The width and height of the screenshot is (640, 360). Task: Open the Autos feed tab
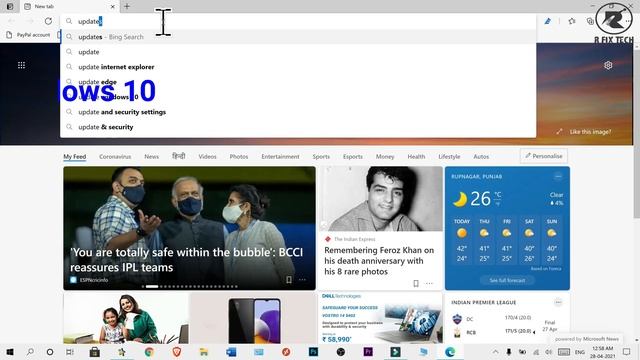481,156
